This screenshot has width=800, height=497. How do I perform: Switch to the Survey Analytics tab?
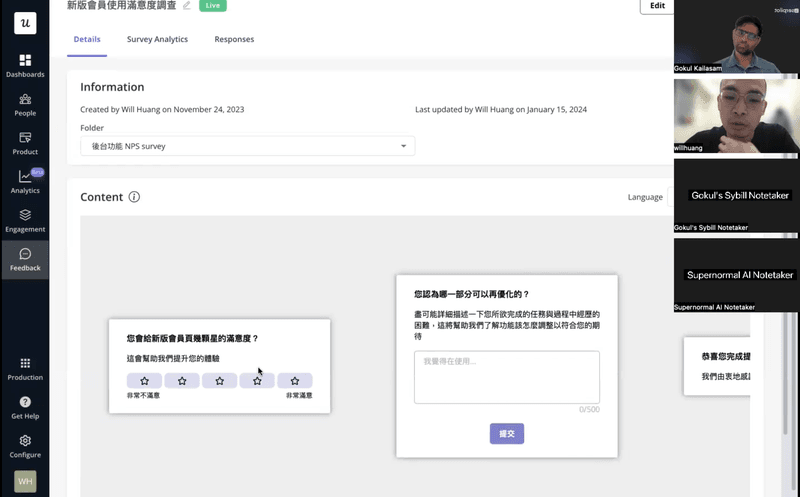click(157, 39)
